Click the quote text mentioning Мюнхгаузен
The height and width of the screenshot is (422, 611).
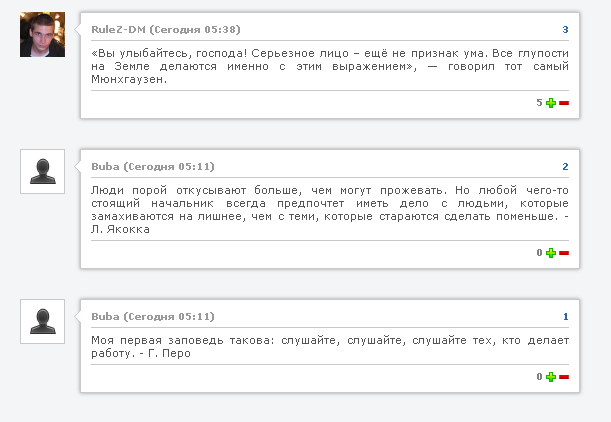tap(330, 66)
